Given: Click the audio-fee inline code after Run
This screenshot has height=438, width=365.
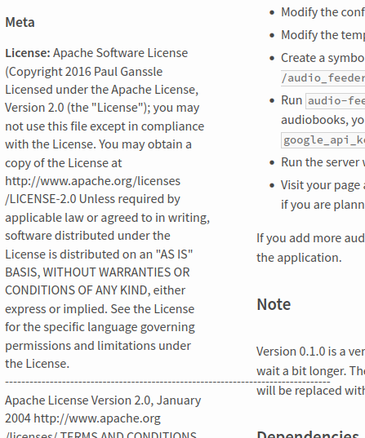Looking at the screenshot, I should [x=335, y=101].
